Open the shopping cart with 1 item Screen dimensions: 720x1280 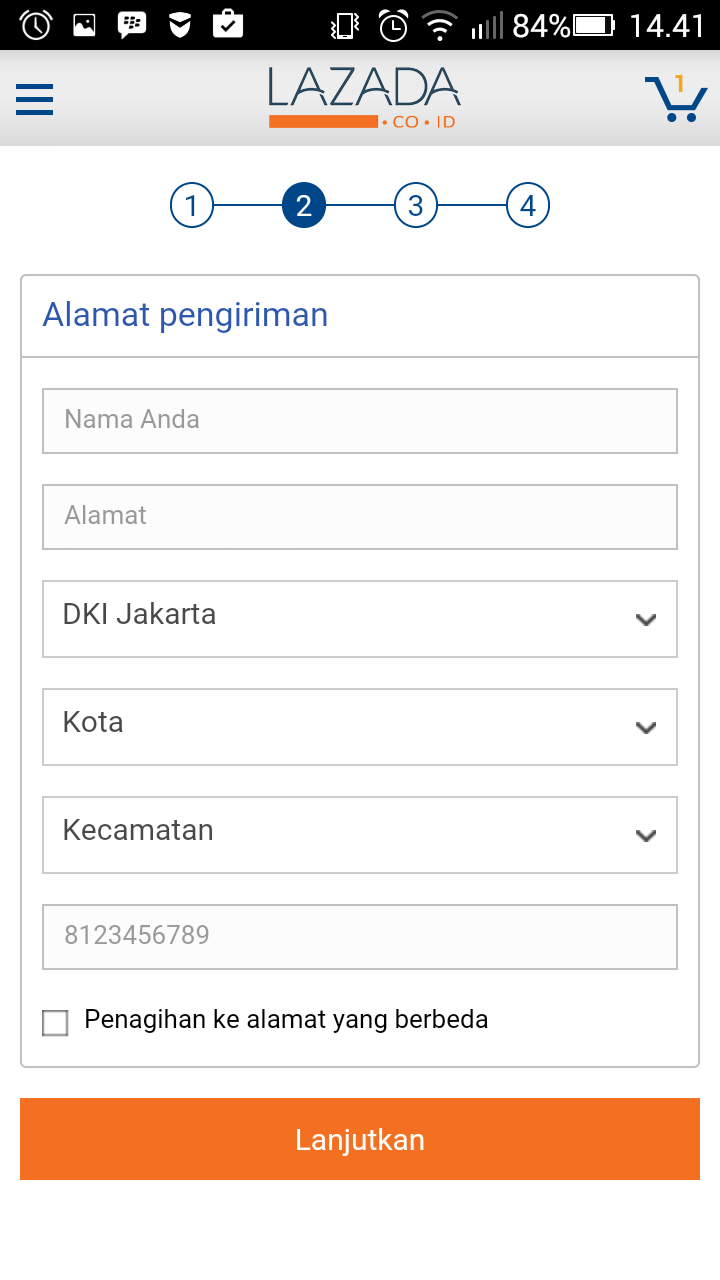[676, 100]
